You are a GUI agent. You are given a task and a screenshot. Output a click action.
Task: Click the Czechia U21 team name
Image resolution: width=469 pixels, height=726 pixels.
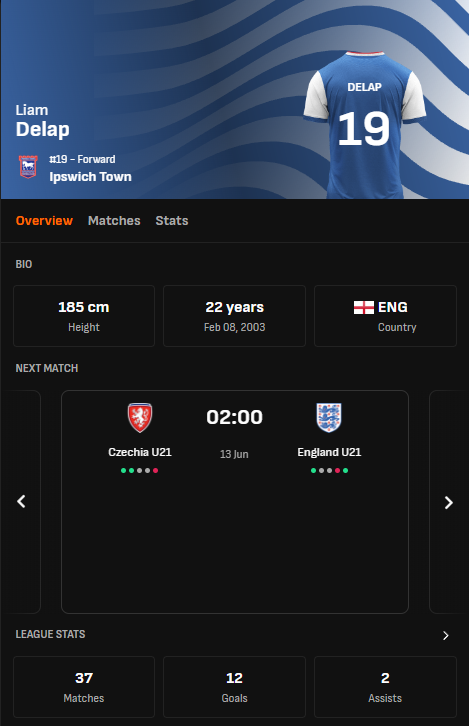[140, 452]
